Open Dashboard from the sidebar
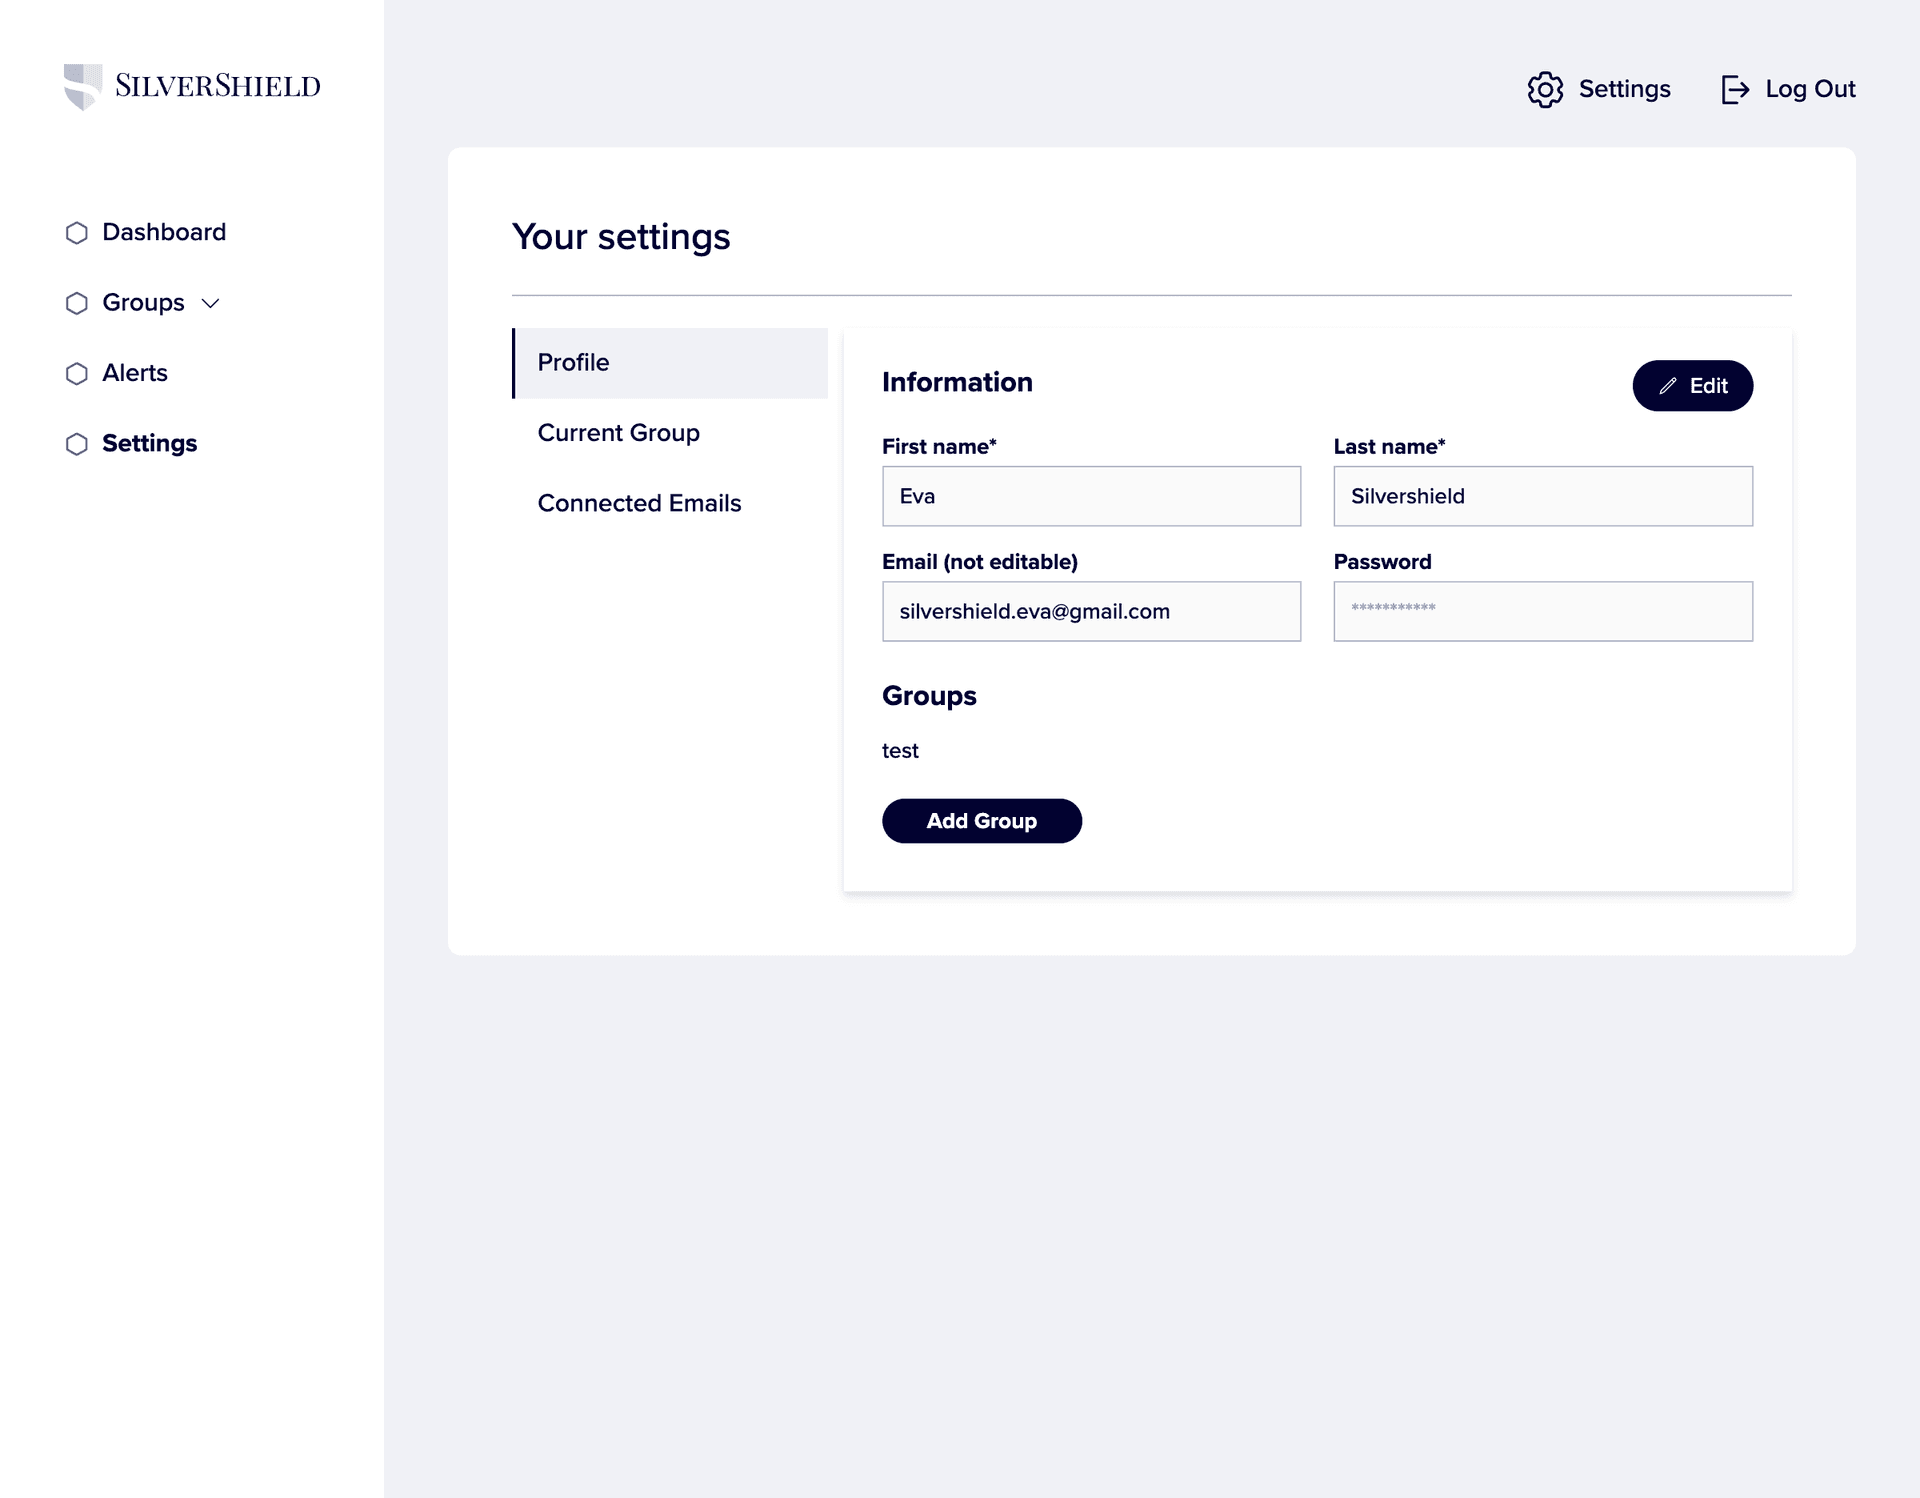The image size is (1920, 1498). 164,232
